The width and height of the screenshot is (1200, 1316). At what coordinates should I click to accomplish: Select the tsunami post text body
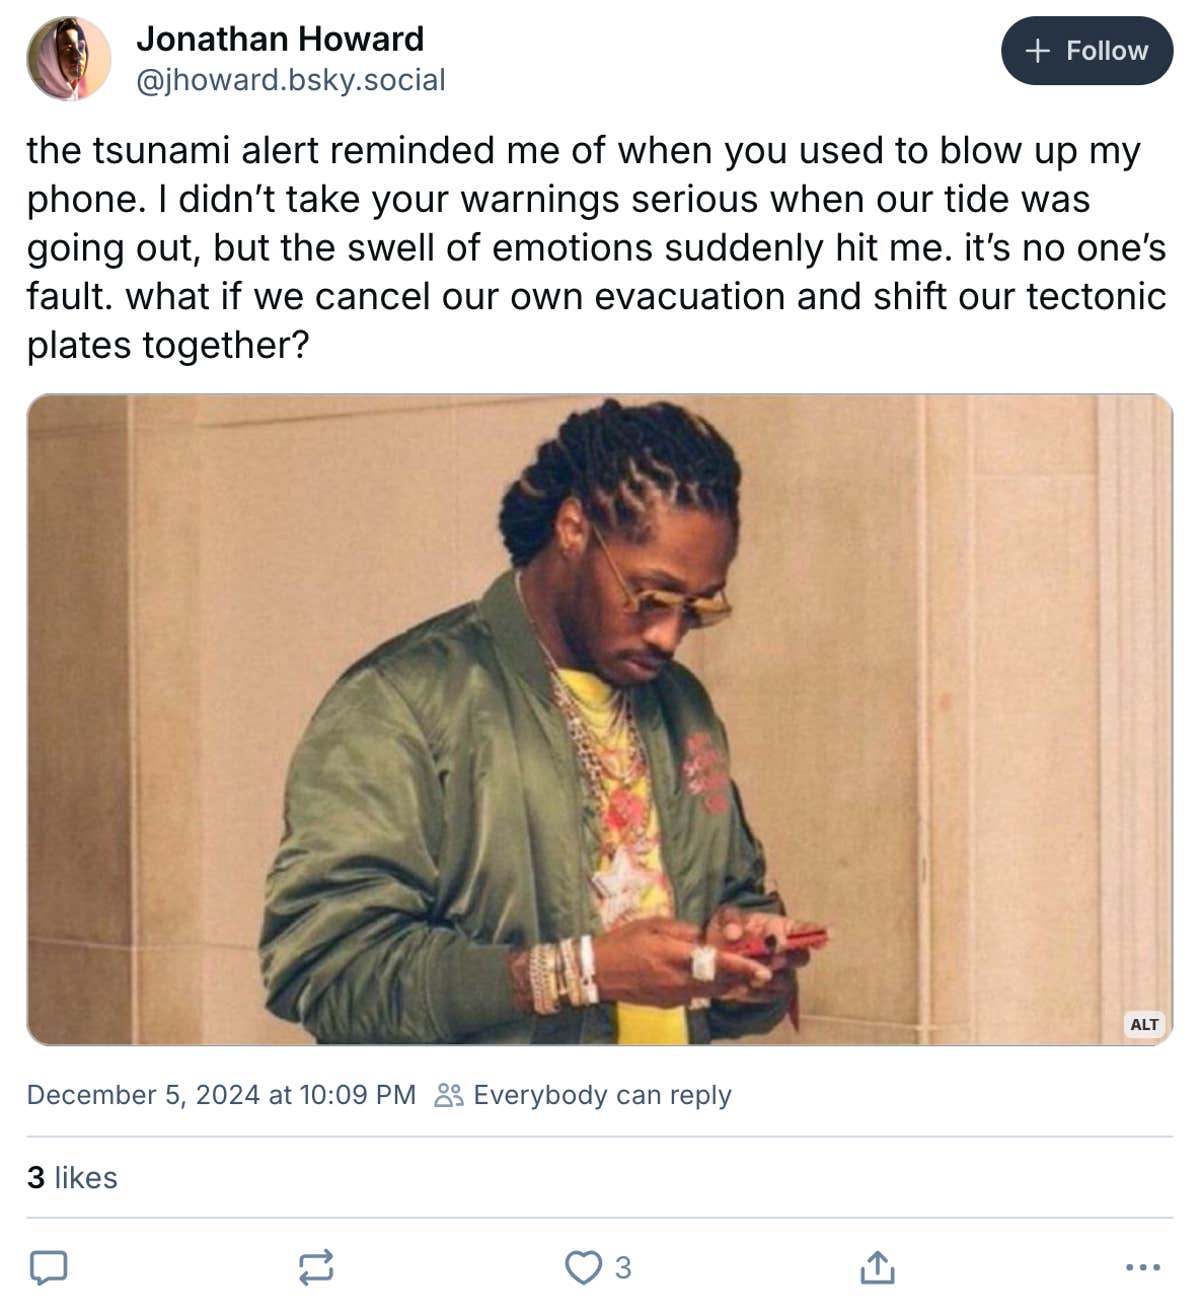pos(597,246)
